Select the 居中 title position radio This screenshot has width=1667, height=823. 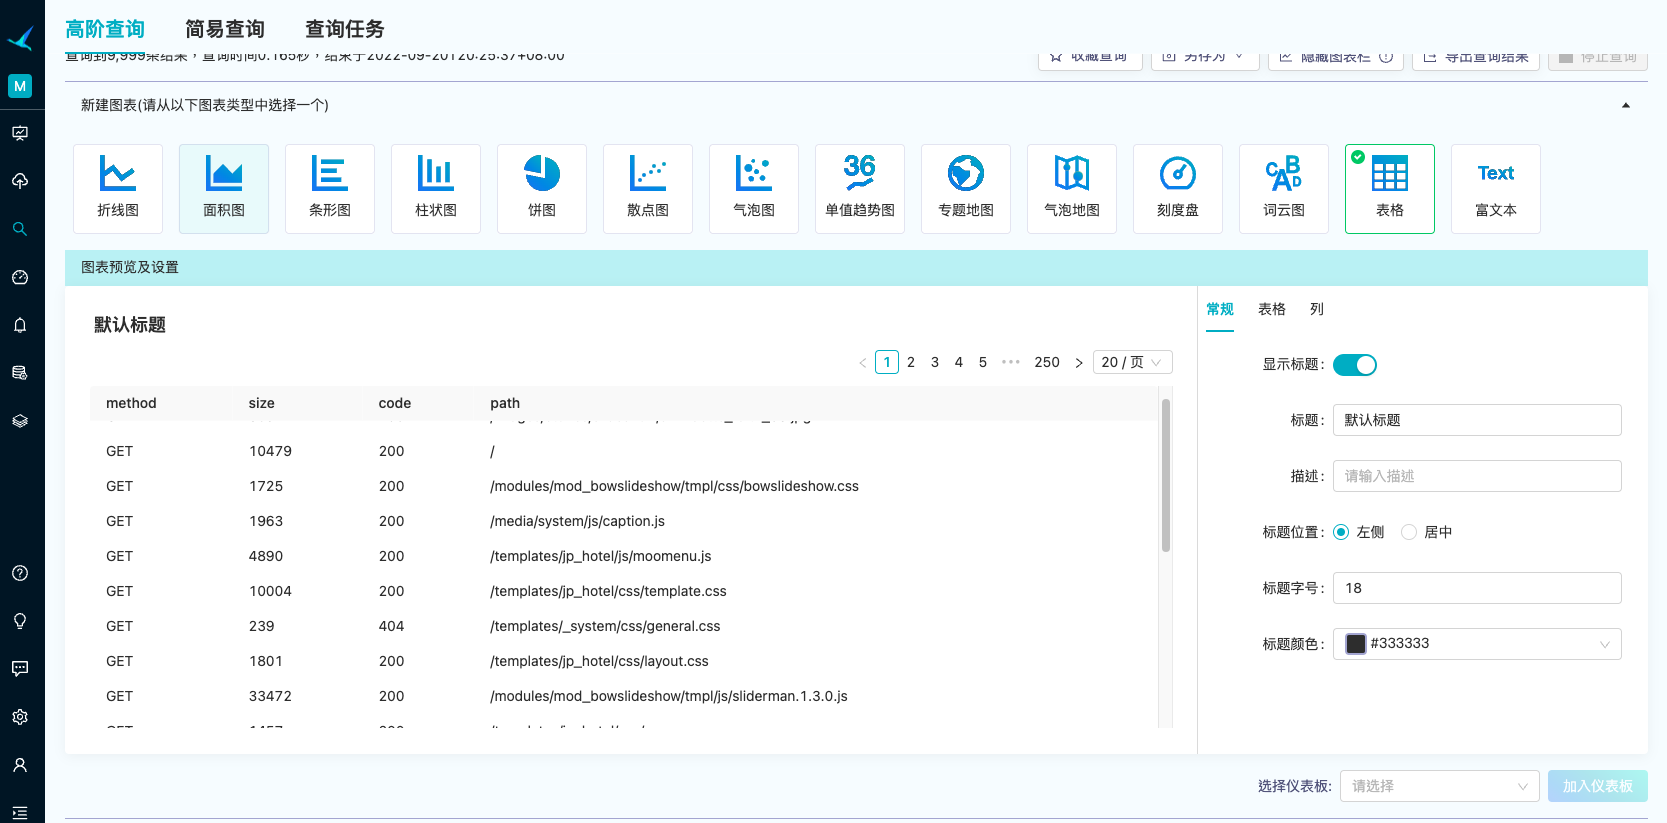[x=1409, y=532]
